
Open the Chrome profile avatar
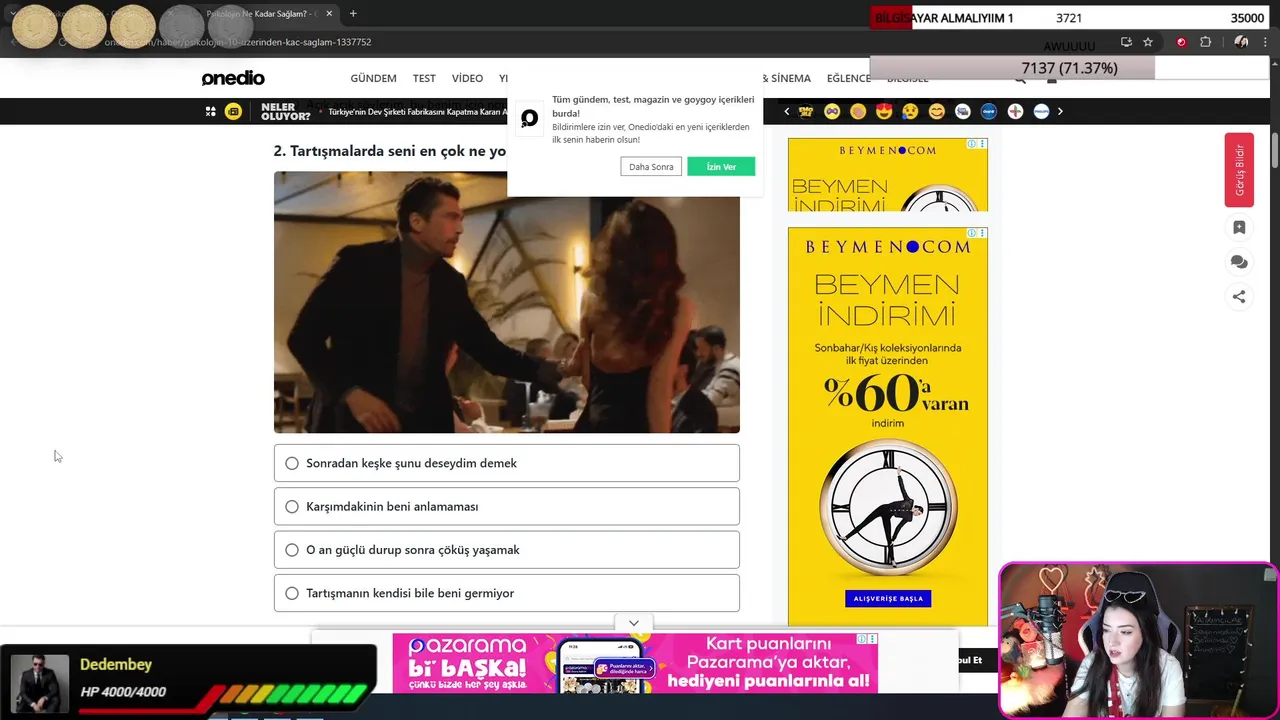[1241, 42]
